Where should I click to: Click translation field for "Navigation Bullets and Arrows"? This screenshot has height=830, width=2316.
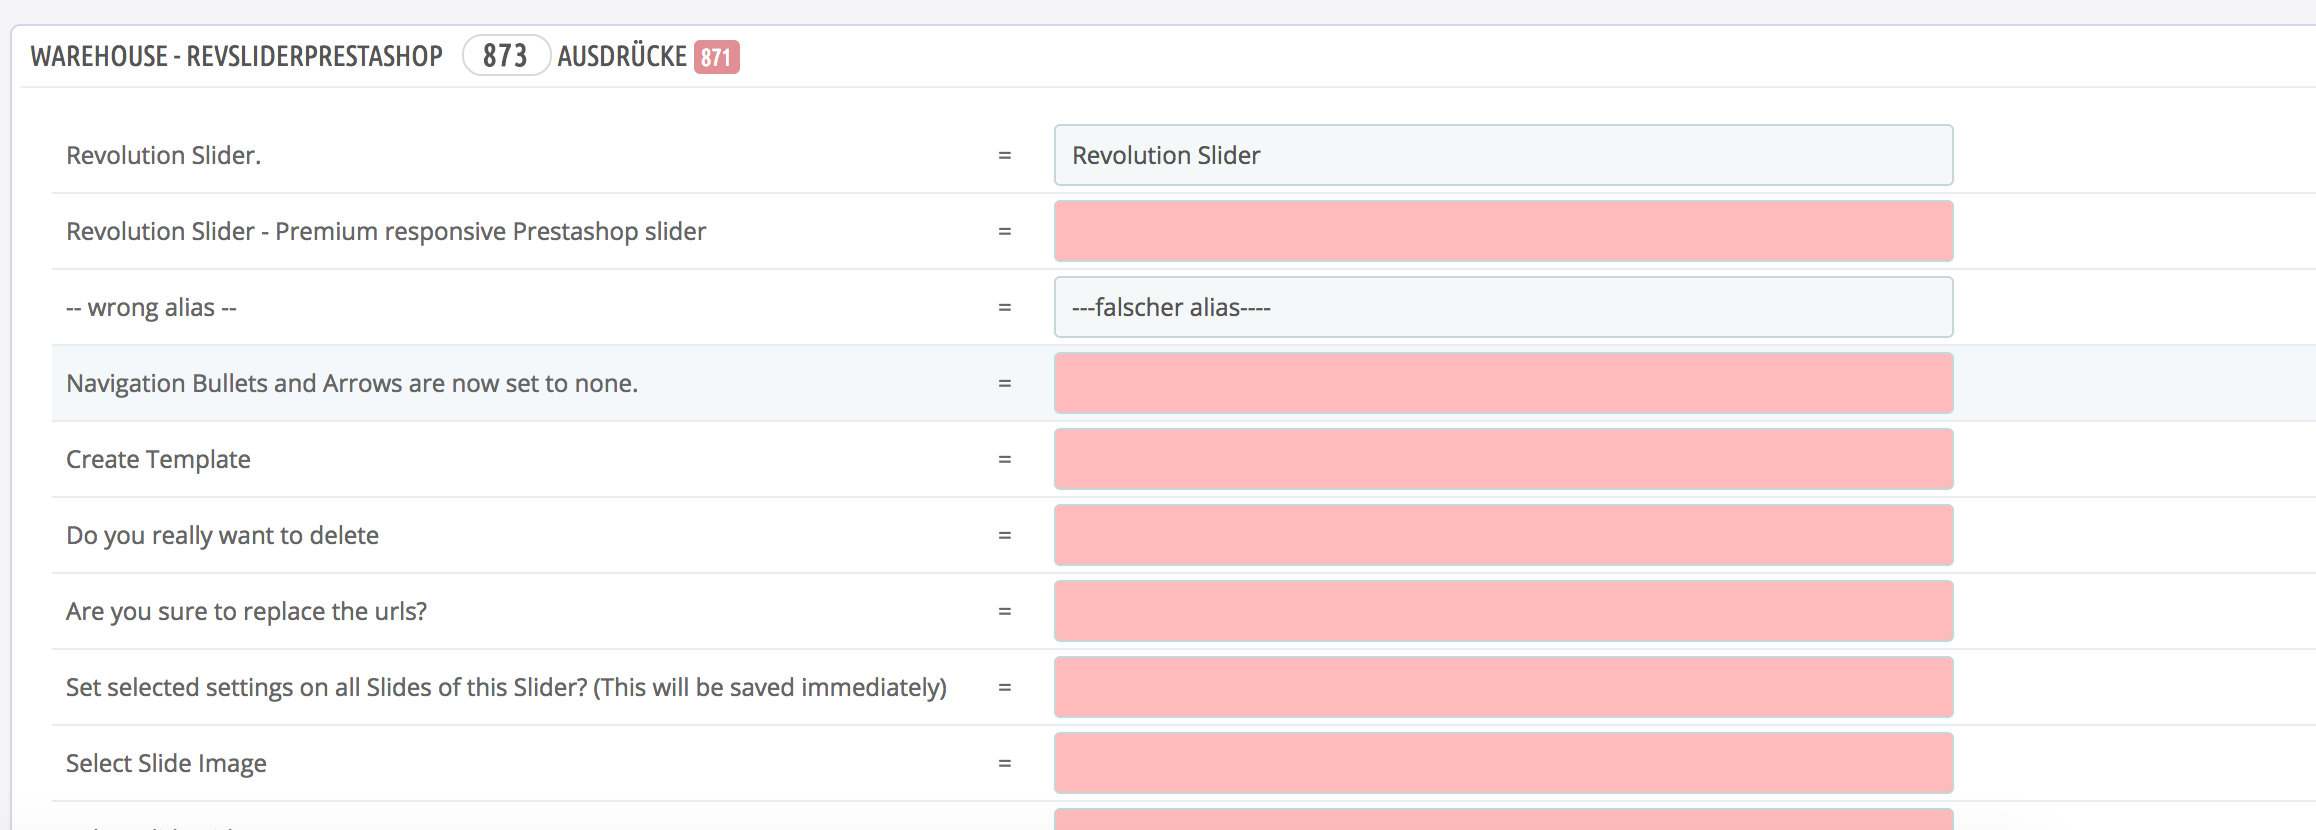coord(1503,383)
